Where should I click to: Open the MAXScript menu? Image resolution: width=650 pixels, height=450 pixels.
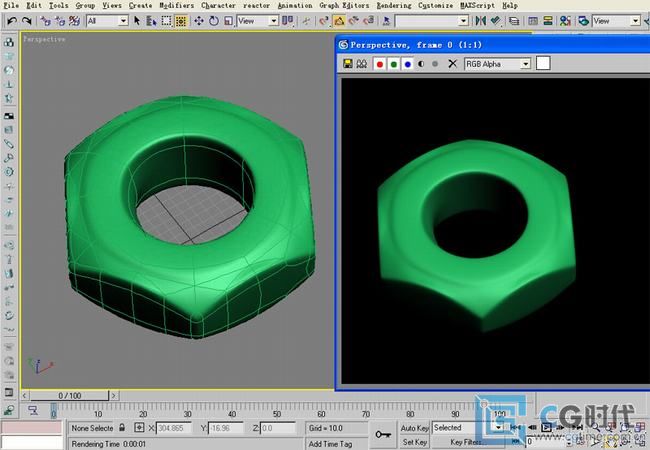477,5
